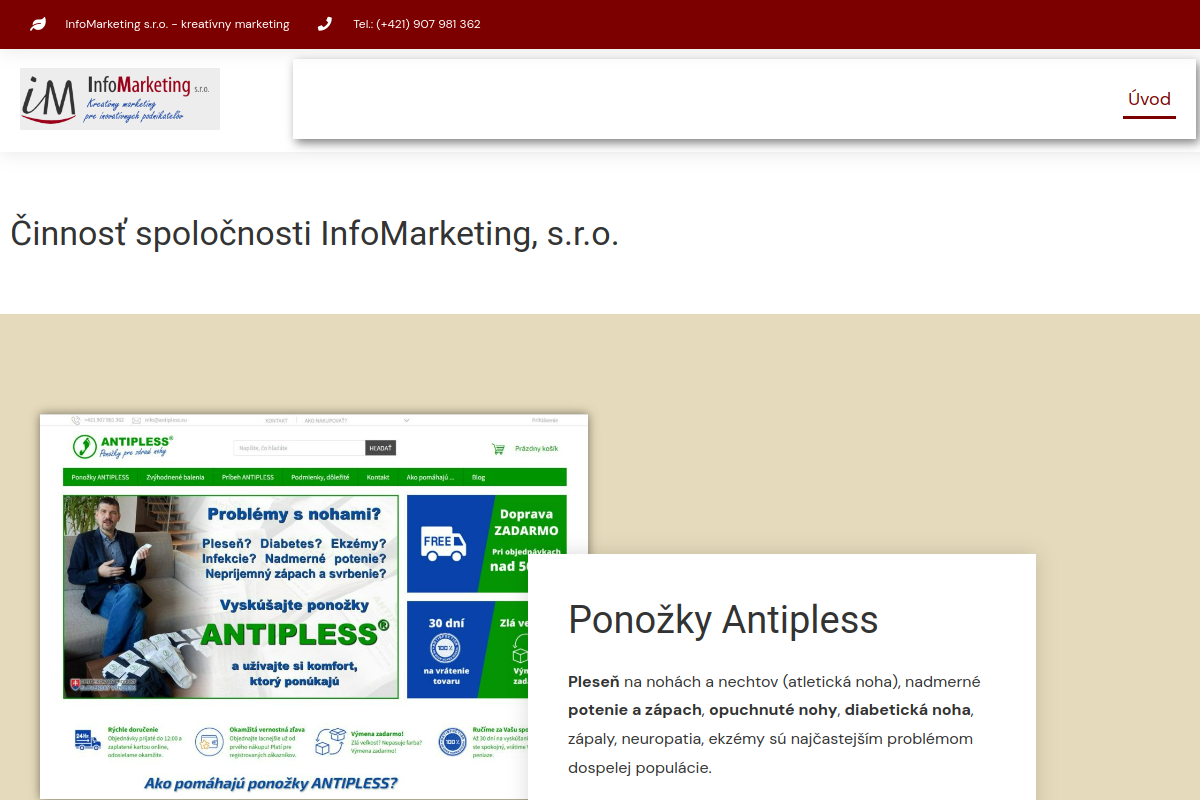The image size is (1200, 800).
Task: Click the bold text opuchnuté nohy
Action: (x=772, y=710)
